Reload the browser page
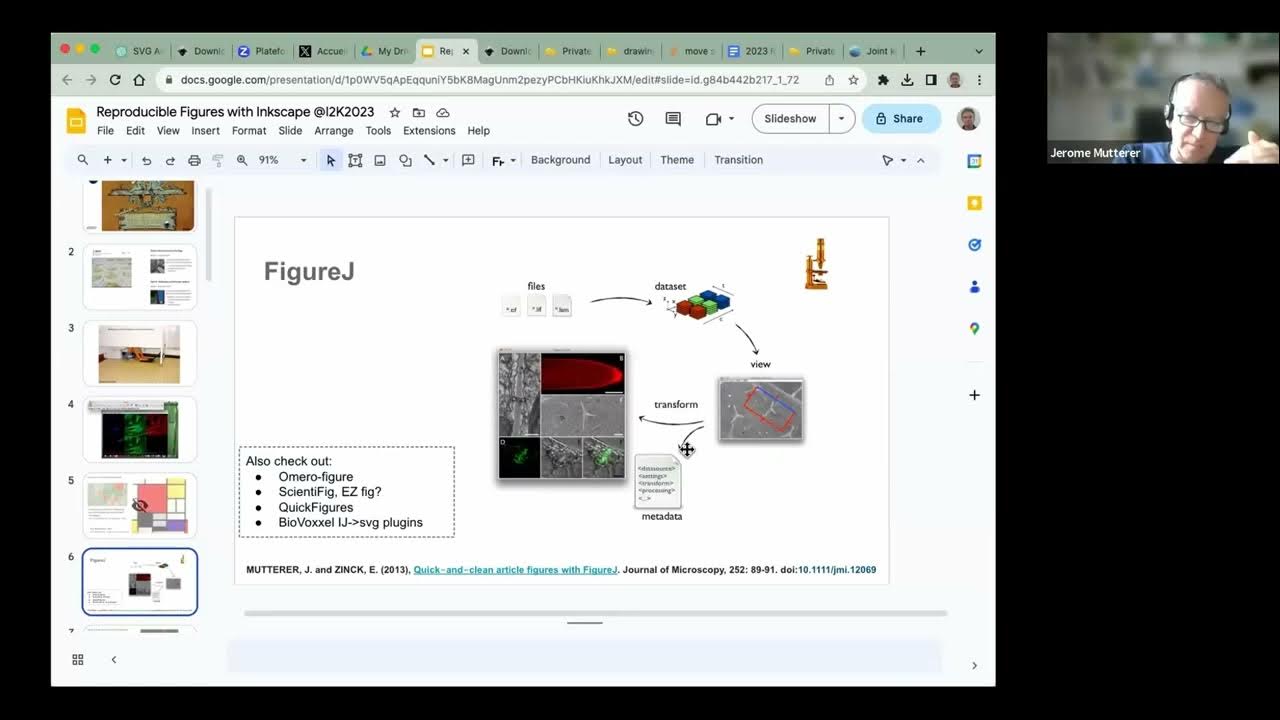The image size is (1280, 720). pos(115,80)
